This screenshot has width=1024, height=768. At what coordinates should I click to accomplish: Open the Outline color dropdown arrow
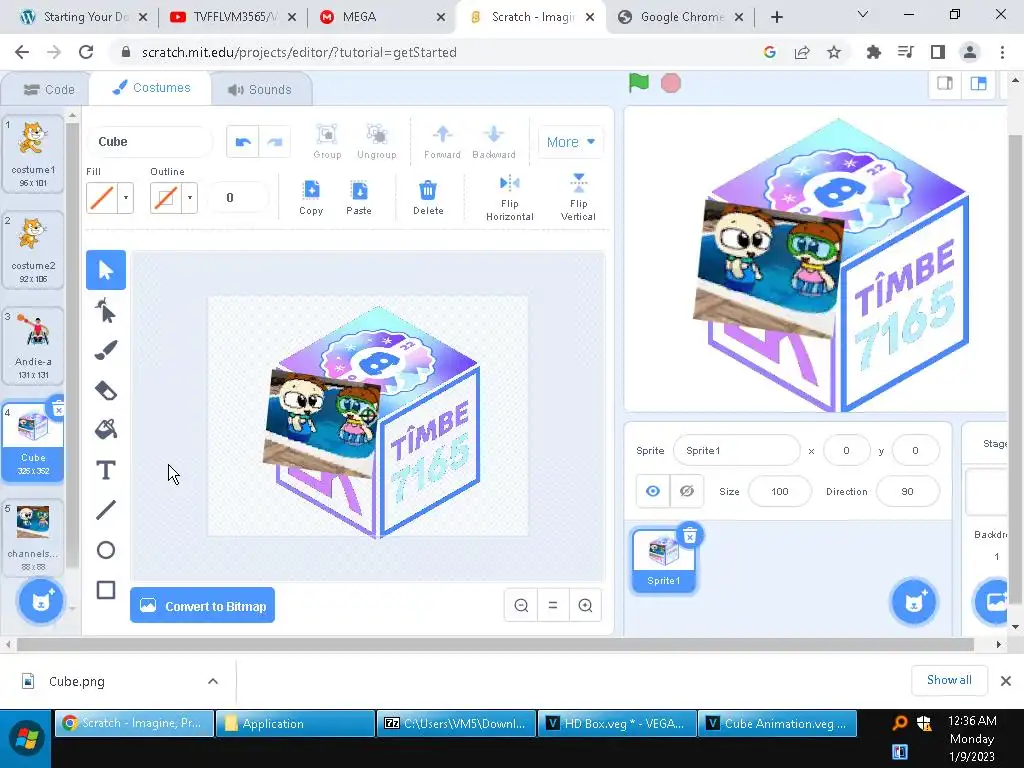(189, 197)
